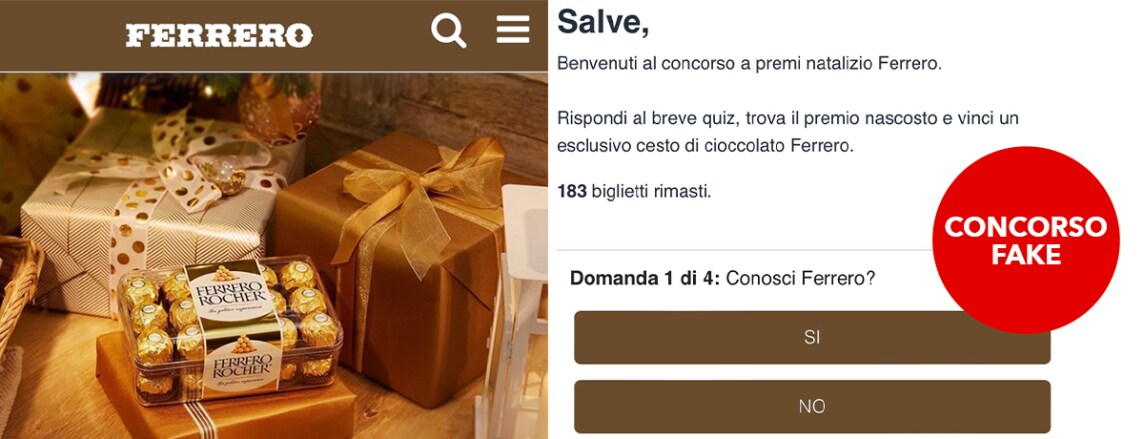Click the Benvenuti al concorso welcome line
Screen dimensions: 1144x439
[x=750, y=63]
